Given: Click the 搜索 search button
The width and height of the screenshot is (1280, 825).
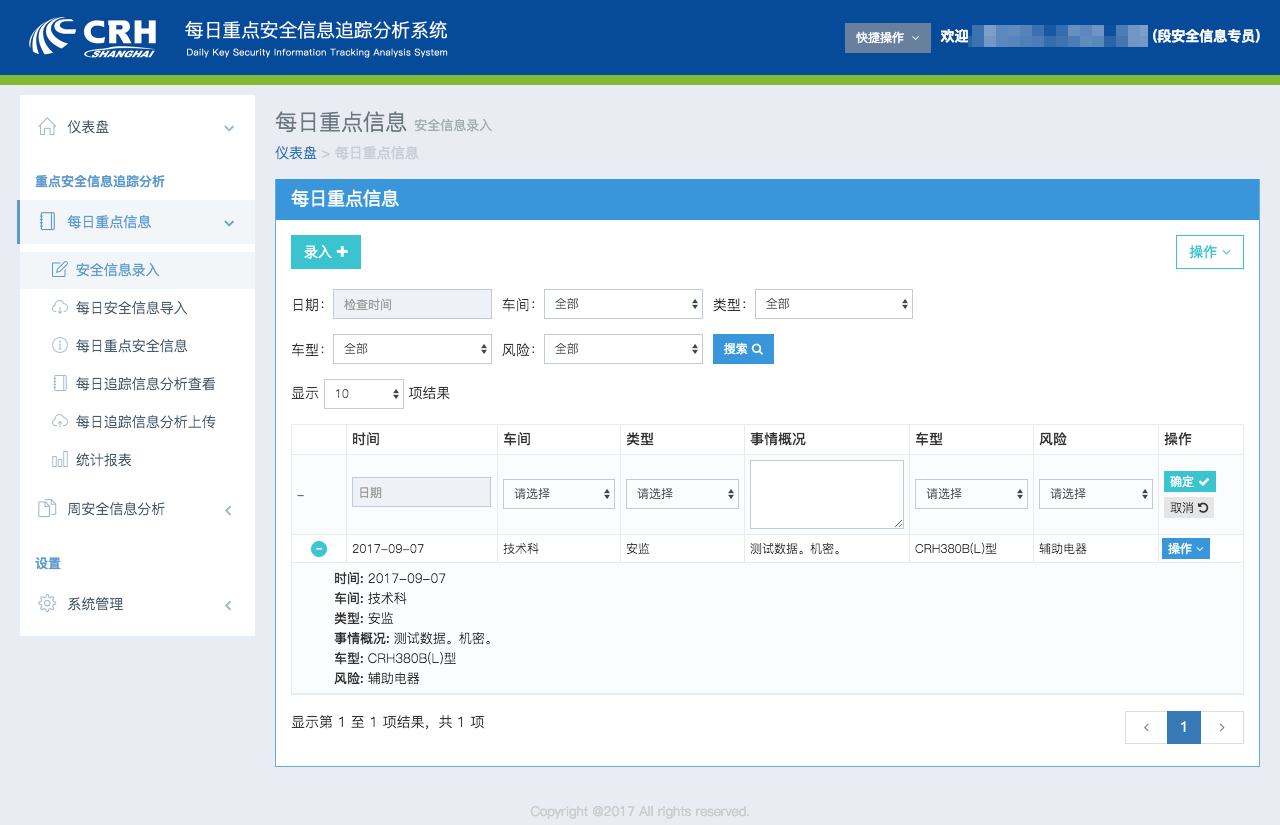Looking at the screenshot, I should coord(743,349).
